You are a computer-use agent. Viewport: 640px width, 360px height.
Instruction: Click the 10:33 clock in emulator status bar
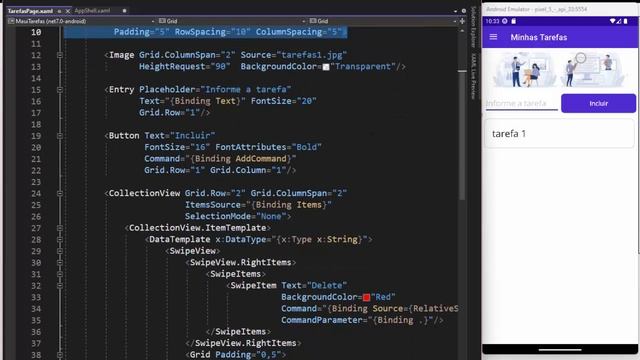pyautogui.click(x=492, y=21)
